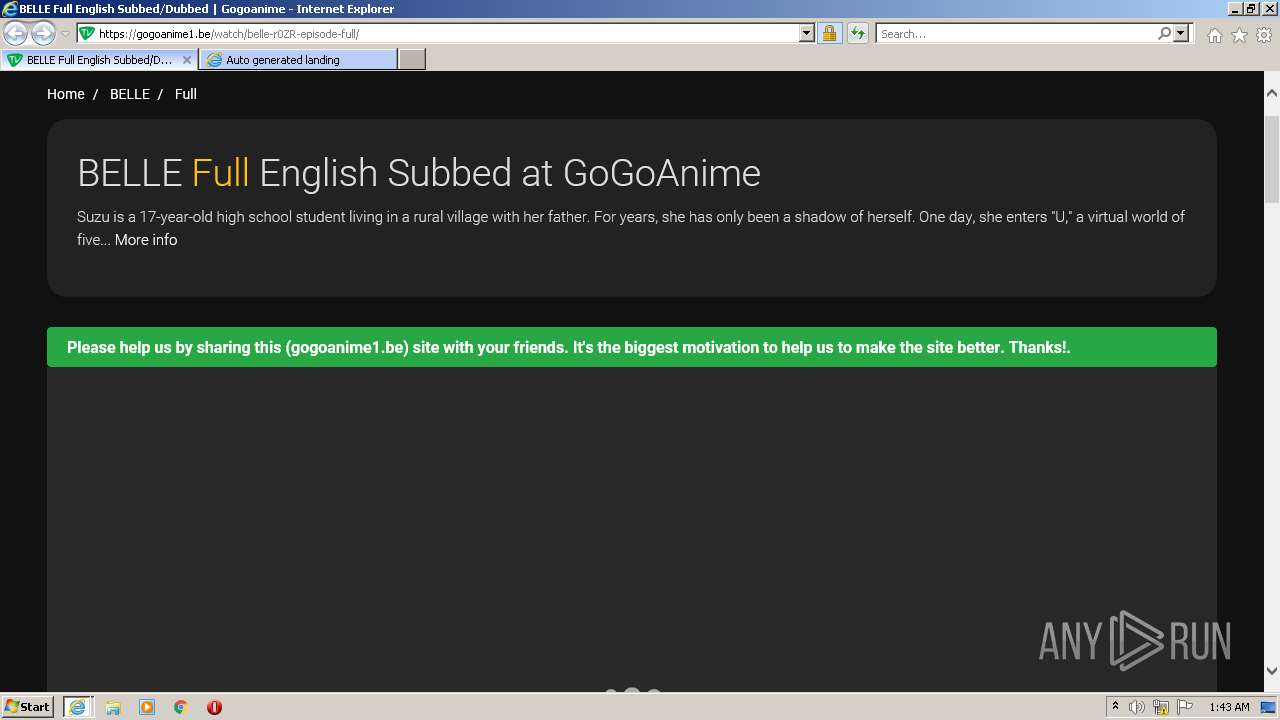The width and height of the screenshot is (1280, 720).
Task: Expand the synopsis via More info
Action: [x=146, y=240]
